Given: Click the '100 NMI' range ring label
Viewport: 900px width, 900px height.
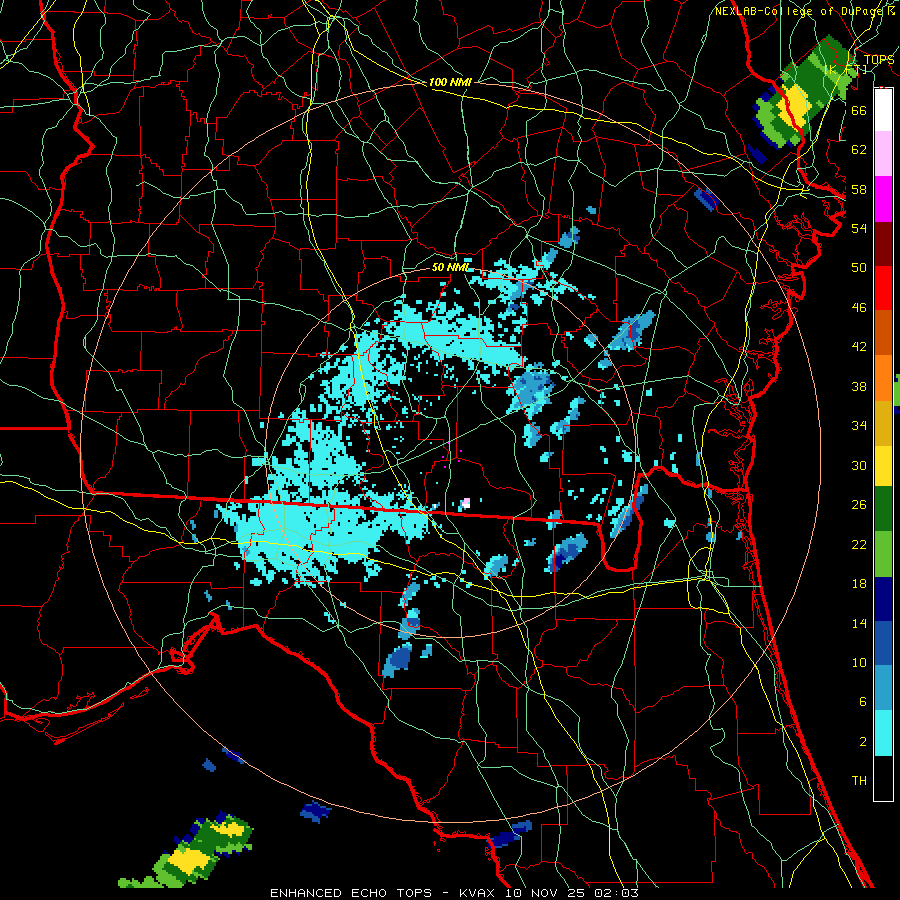Looking at the screenshot, I should pos(450,82).
